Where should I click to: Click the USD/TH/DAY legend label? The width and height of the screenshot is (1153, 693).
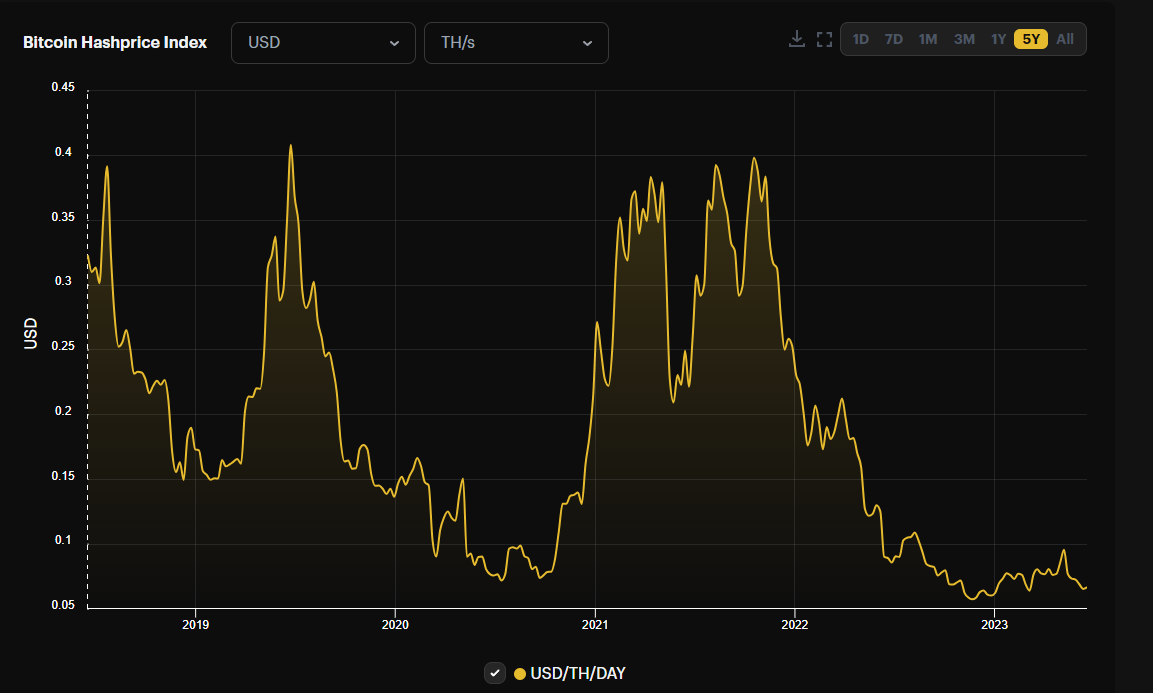click(x=578, y=674)
